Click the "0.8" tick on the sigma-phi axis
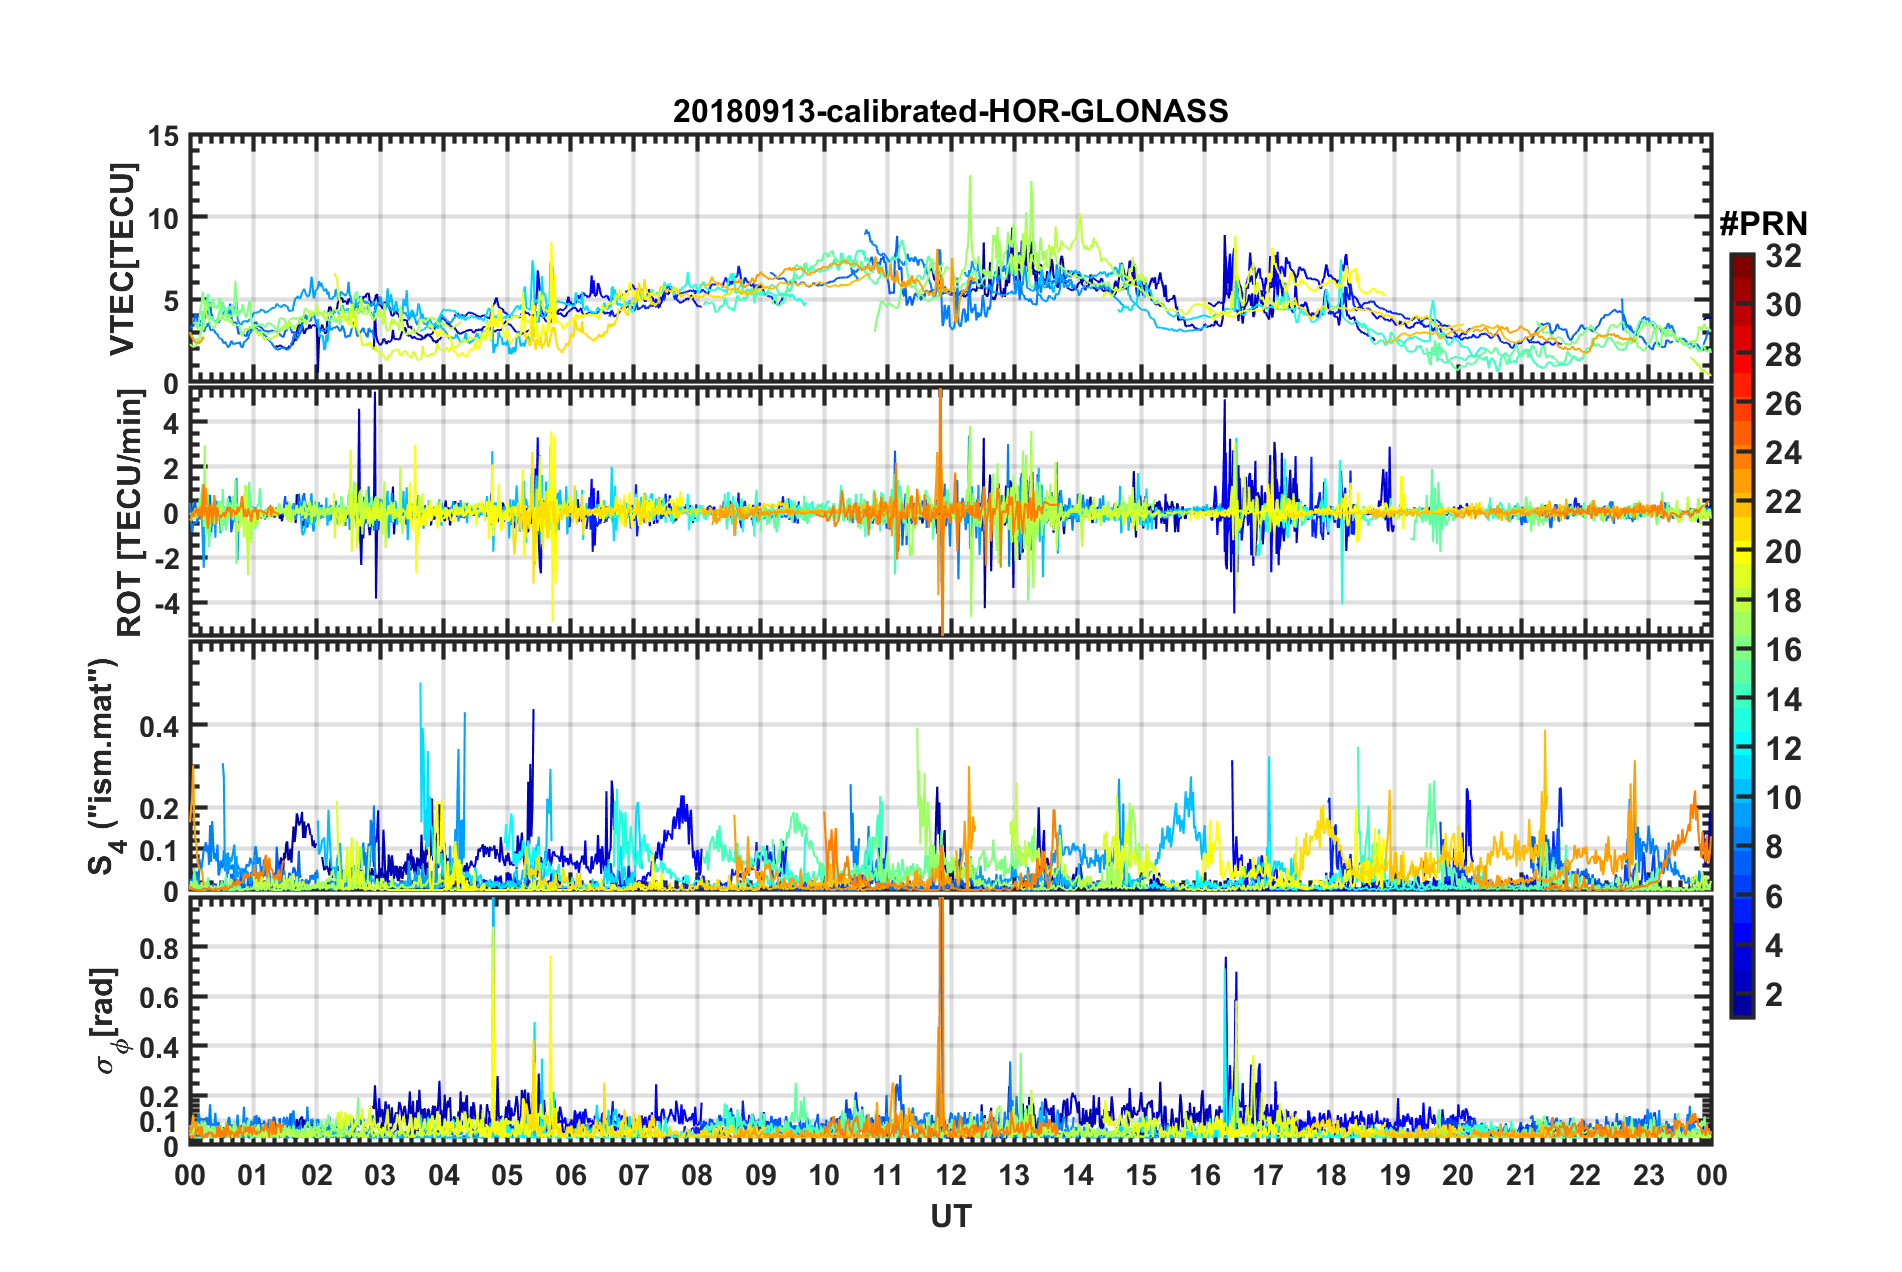This screenshot has width=1902, height=1272. (159, 947)
